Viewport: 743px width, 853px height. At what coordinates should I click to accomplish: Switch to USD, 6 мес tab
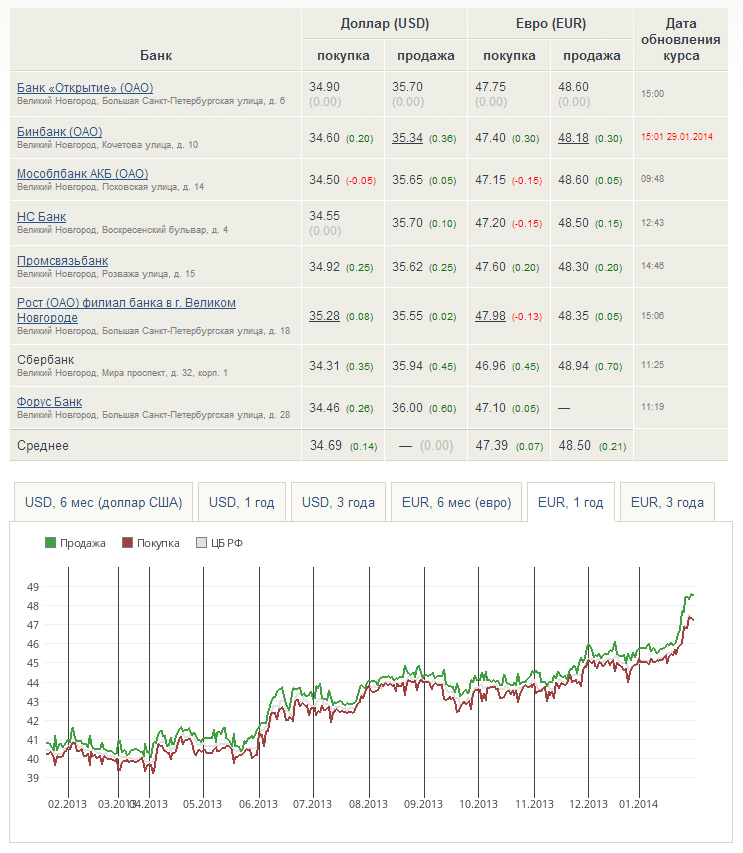(103, 502)
